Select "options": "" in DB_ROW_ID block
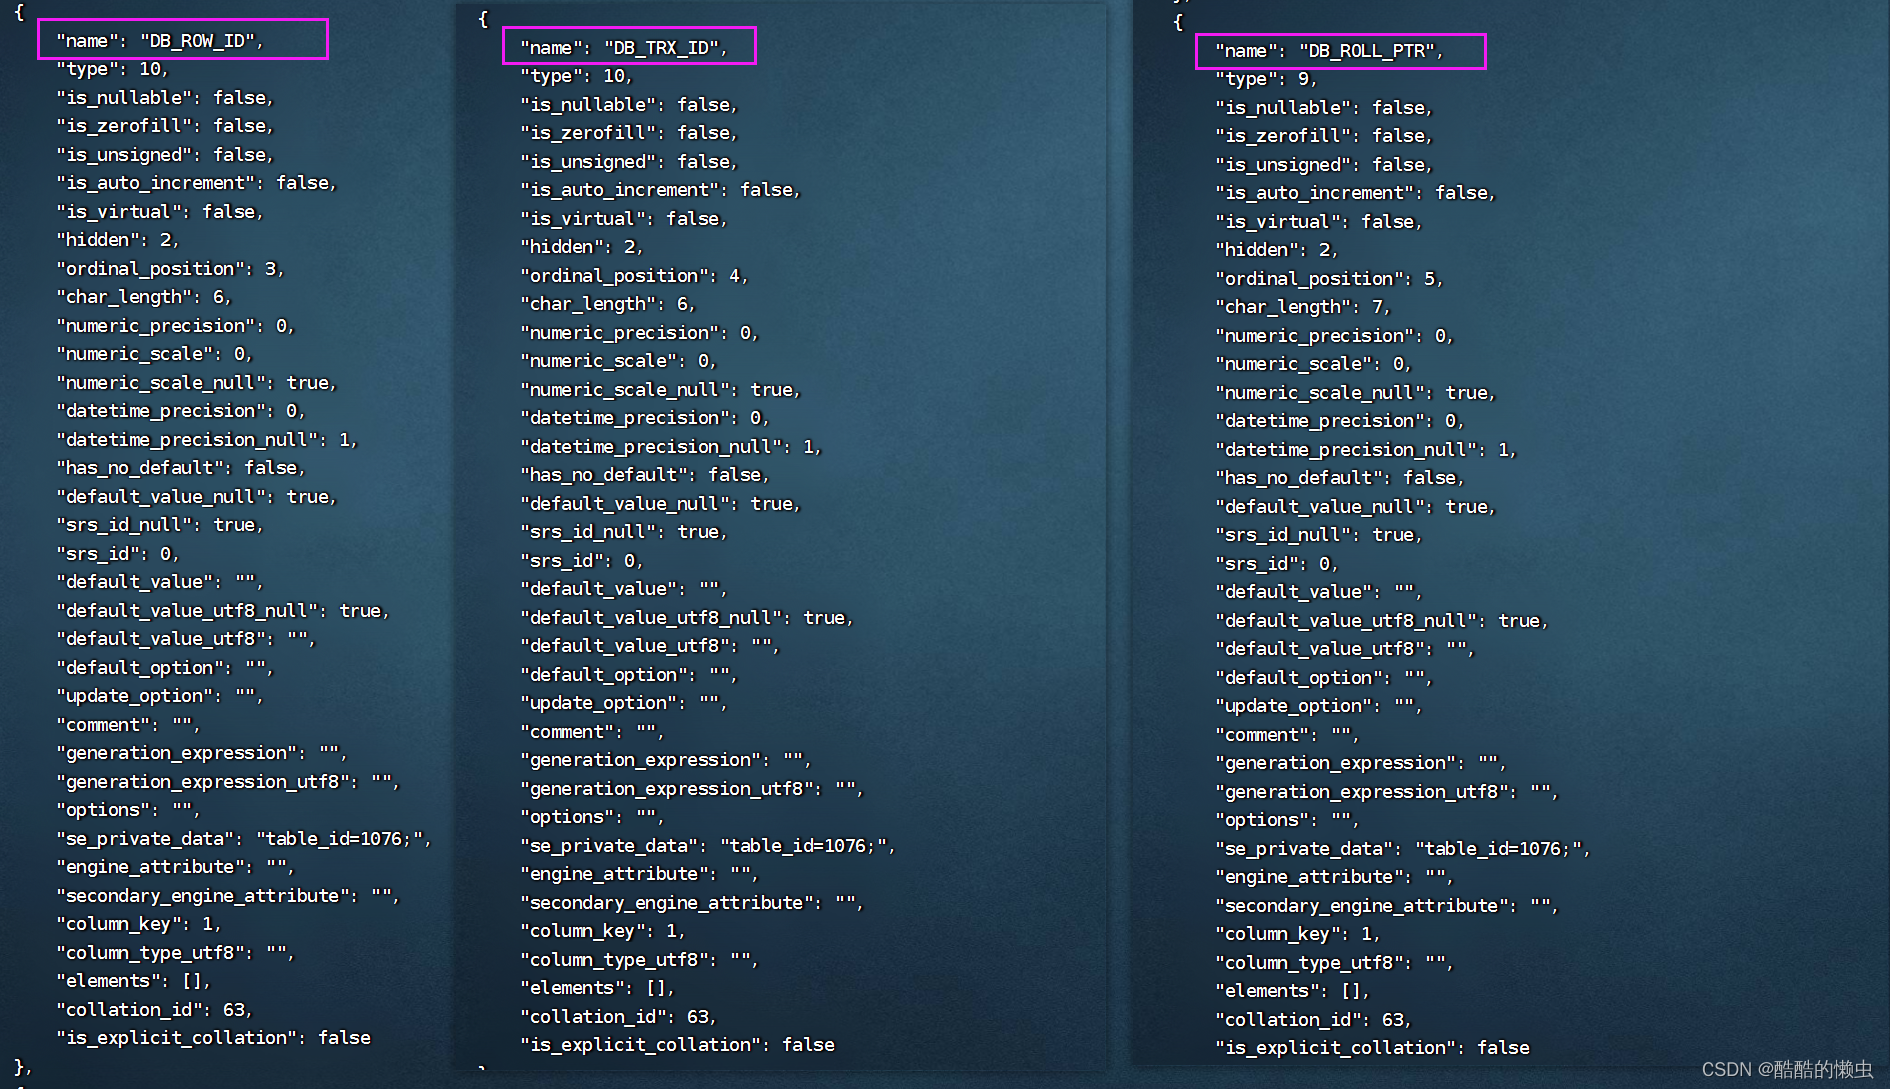This screenshot has width=1890, height=1089. (x=128, y=810)
